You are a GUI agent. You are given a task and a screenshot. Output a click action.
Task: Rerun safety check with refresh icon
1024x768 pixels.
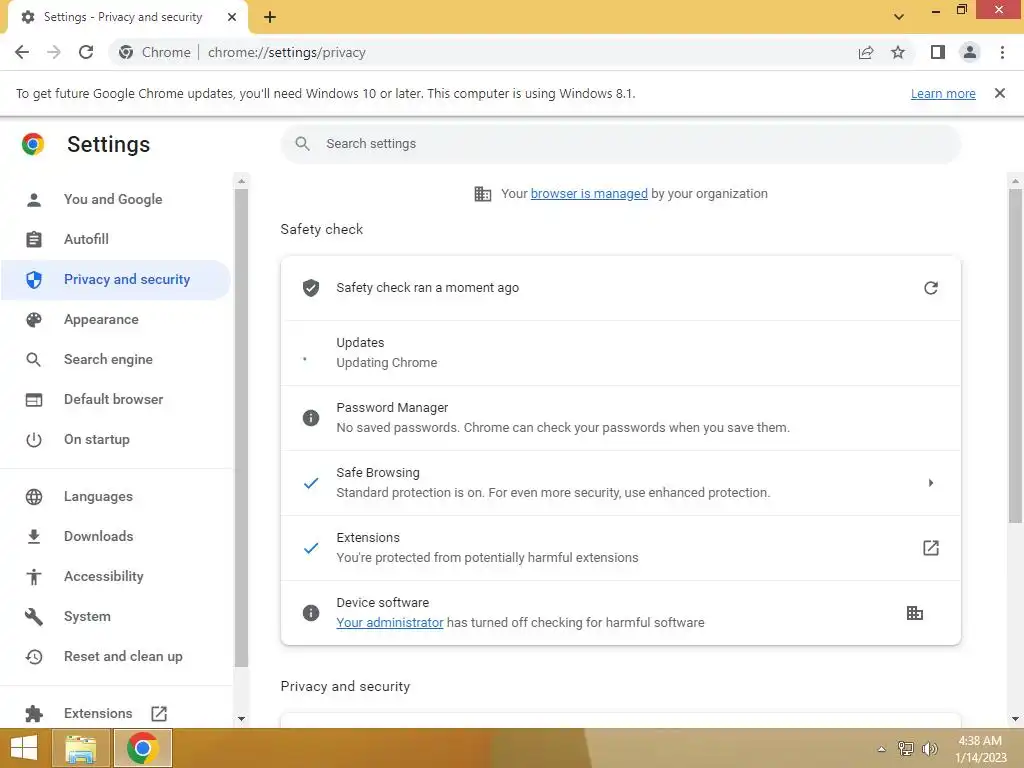pyautogui.click(x=931, y=288)
